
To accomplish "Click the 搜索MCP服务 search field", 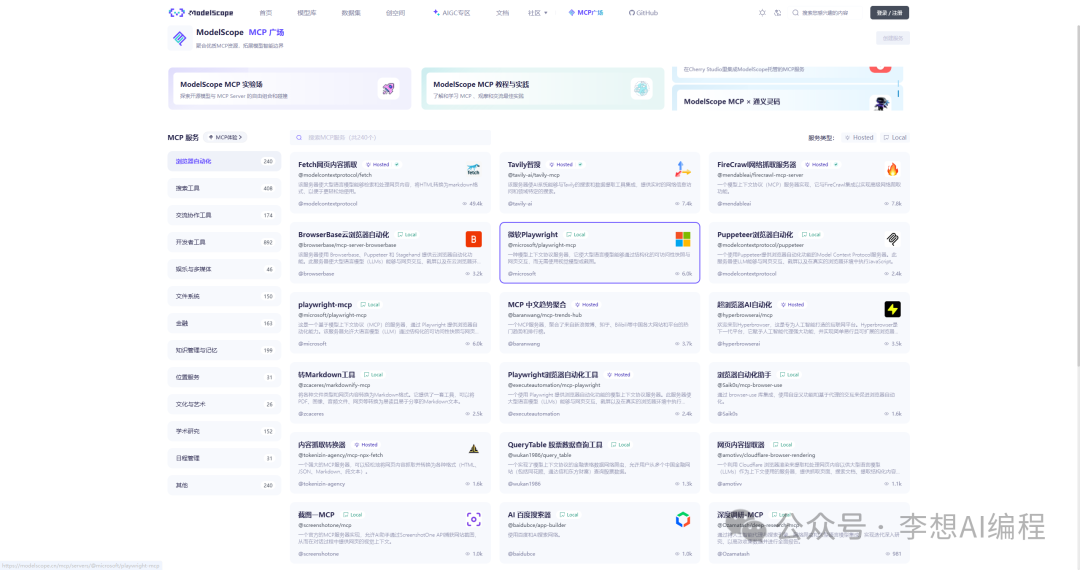I will point(391,138).
